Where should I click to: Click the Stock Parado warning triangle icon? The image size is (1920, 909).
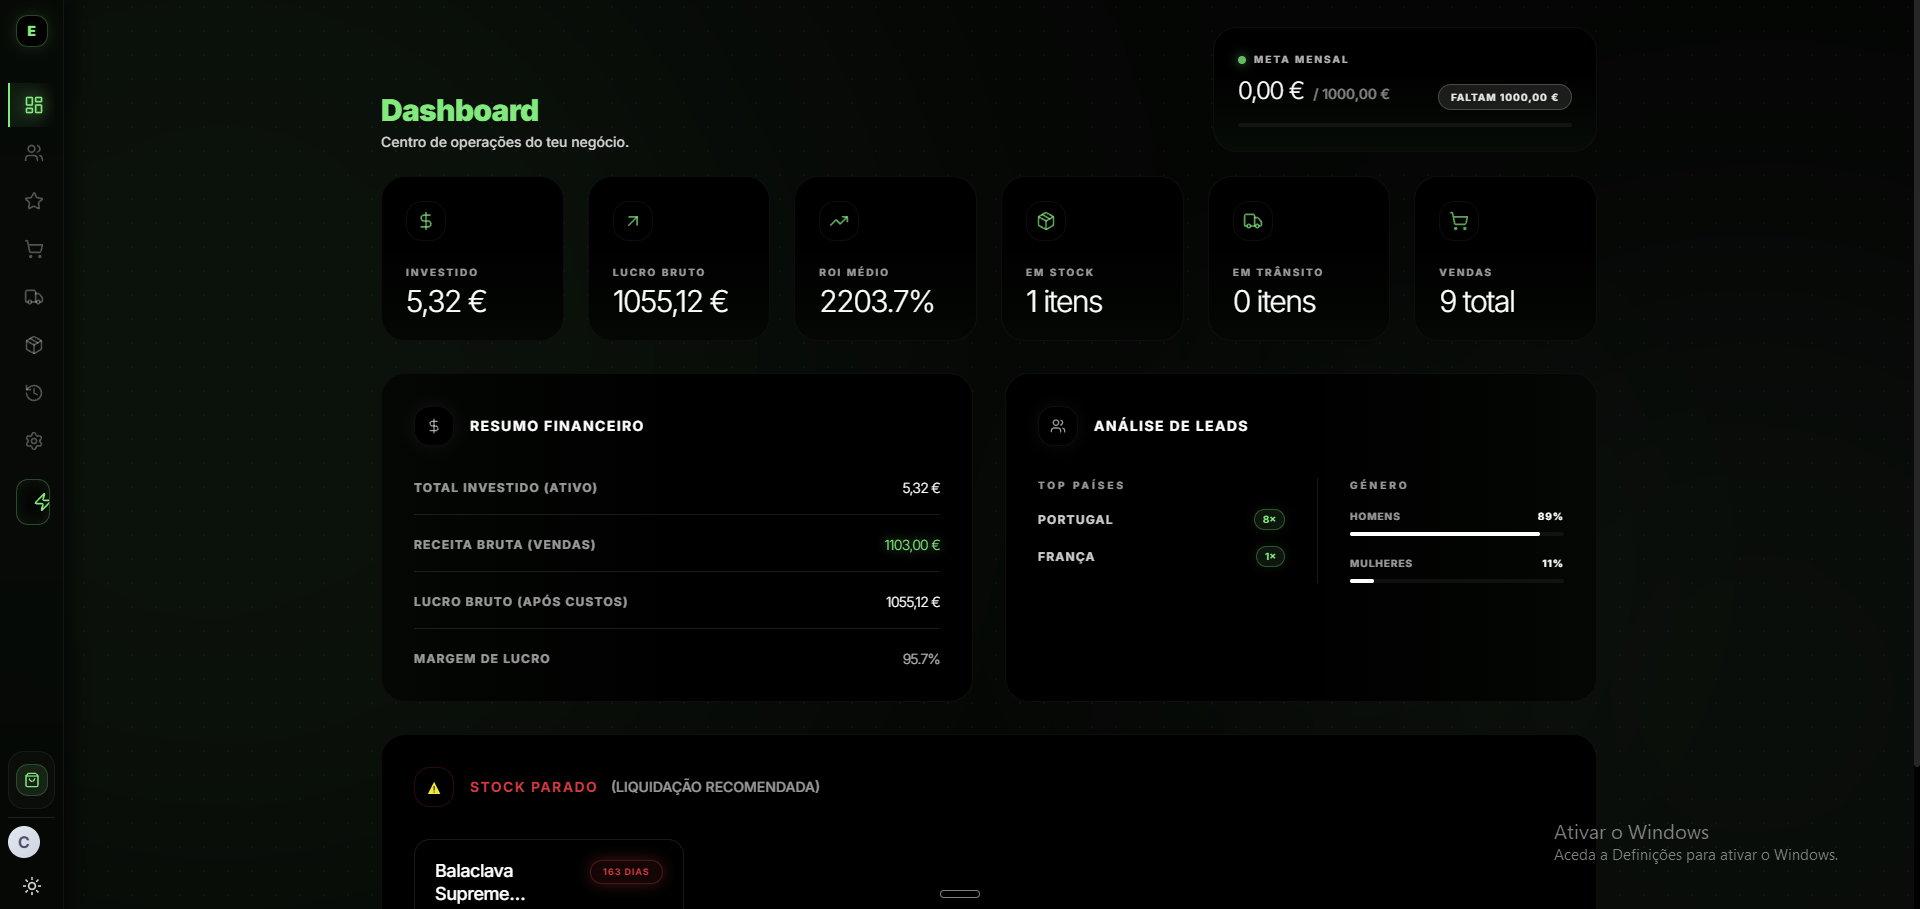[434, 788]
